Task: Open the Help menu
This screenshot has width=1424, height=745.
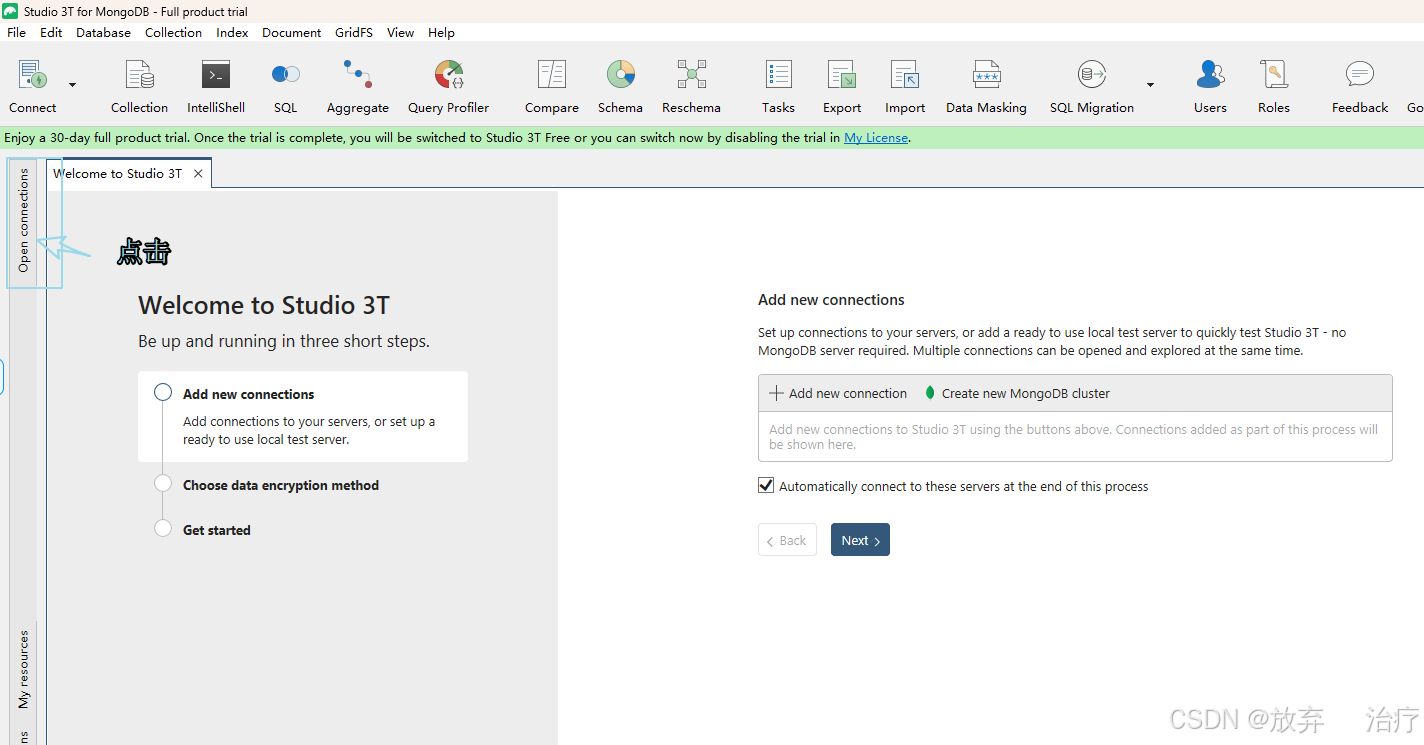Action: [441, 32]
